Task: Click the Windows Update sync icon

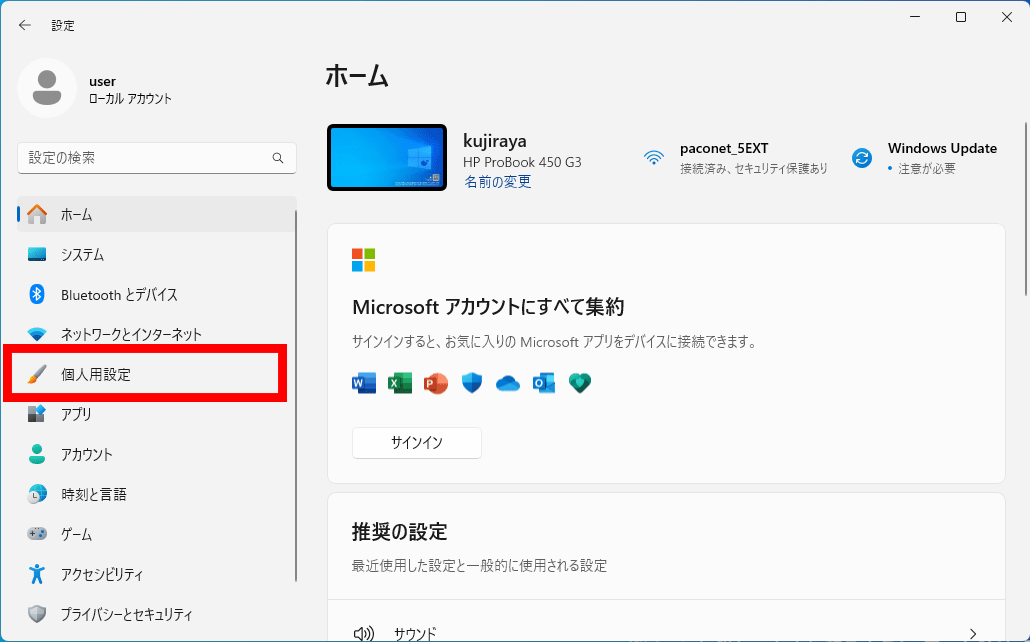Action: (x=861, y=157)
